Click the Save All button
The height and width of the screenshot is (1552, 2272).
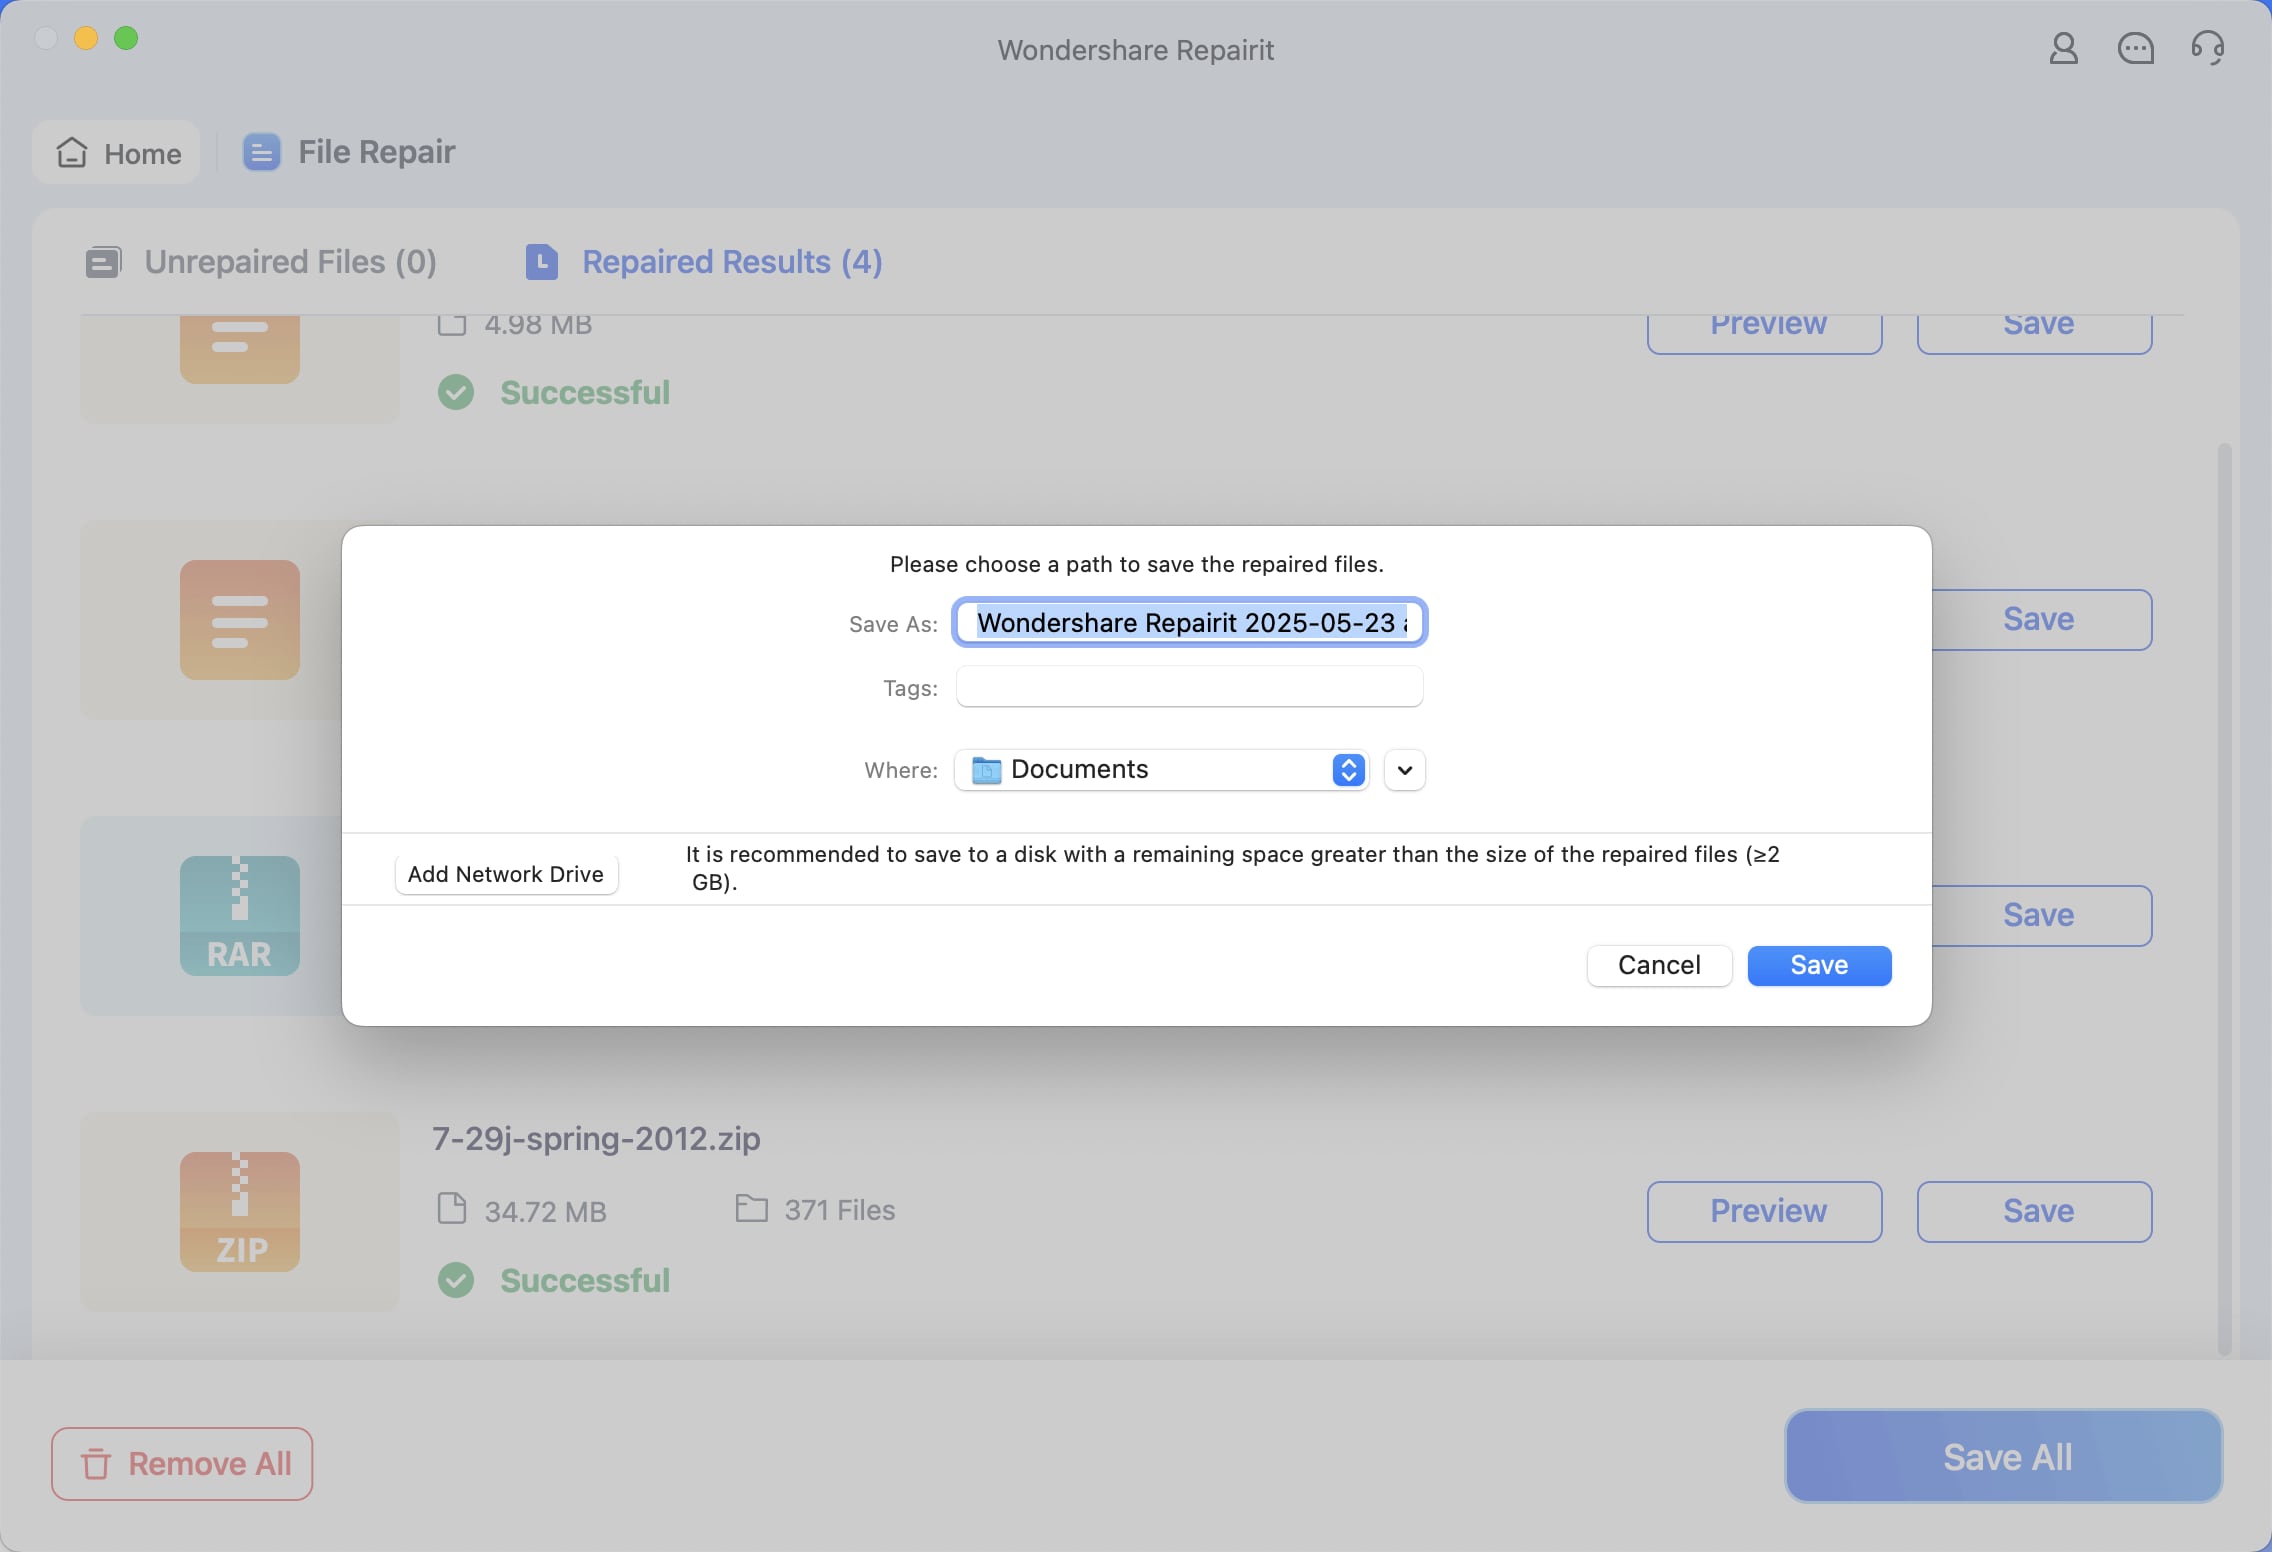tap(2004, 1456)
